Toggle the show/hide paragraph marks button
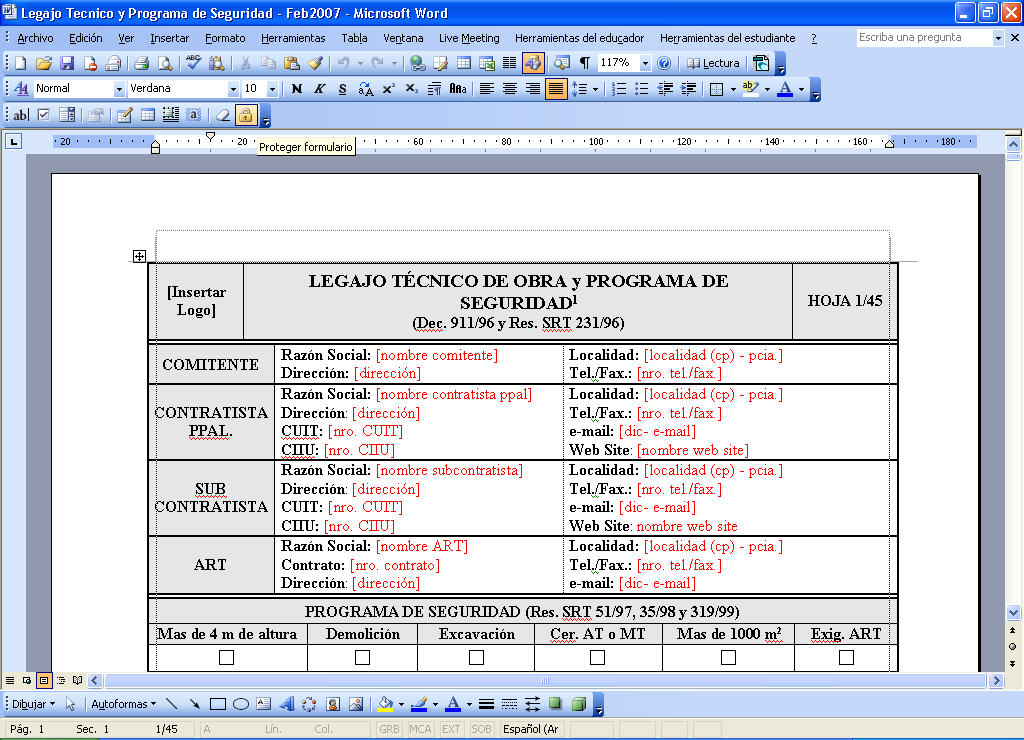 585,63
